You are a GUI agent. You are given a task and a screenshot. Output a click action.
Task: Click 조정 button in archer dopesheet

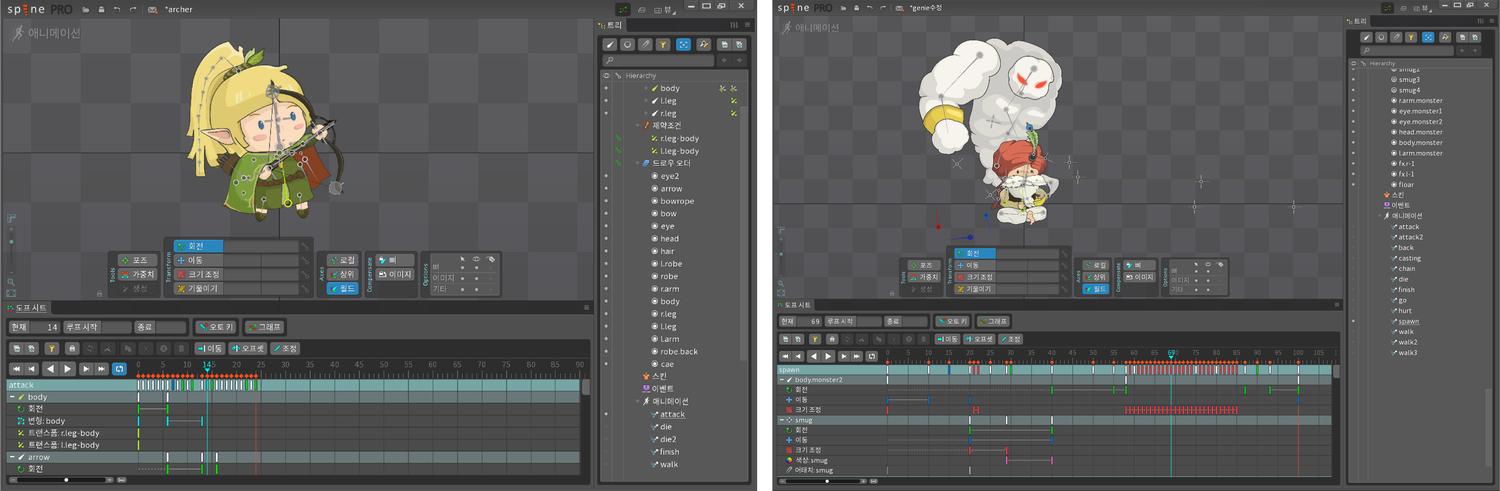(284, 348)
